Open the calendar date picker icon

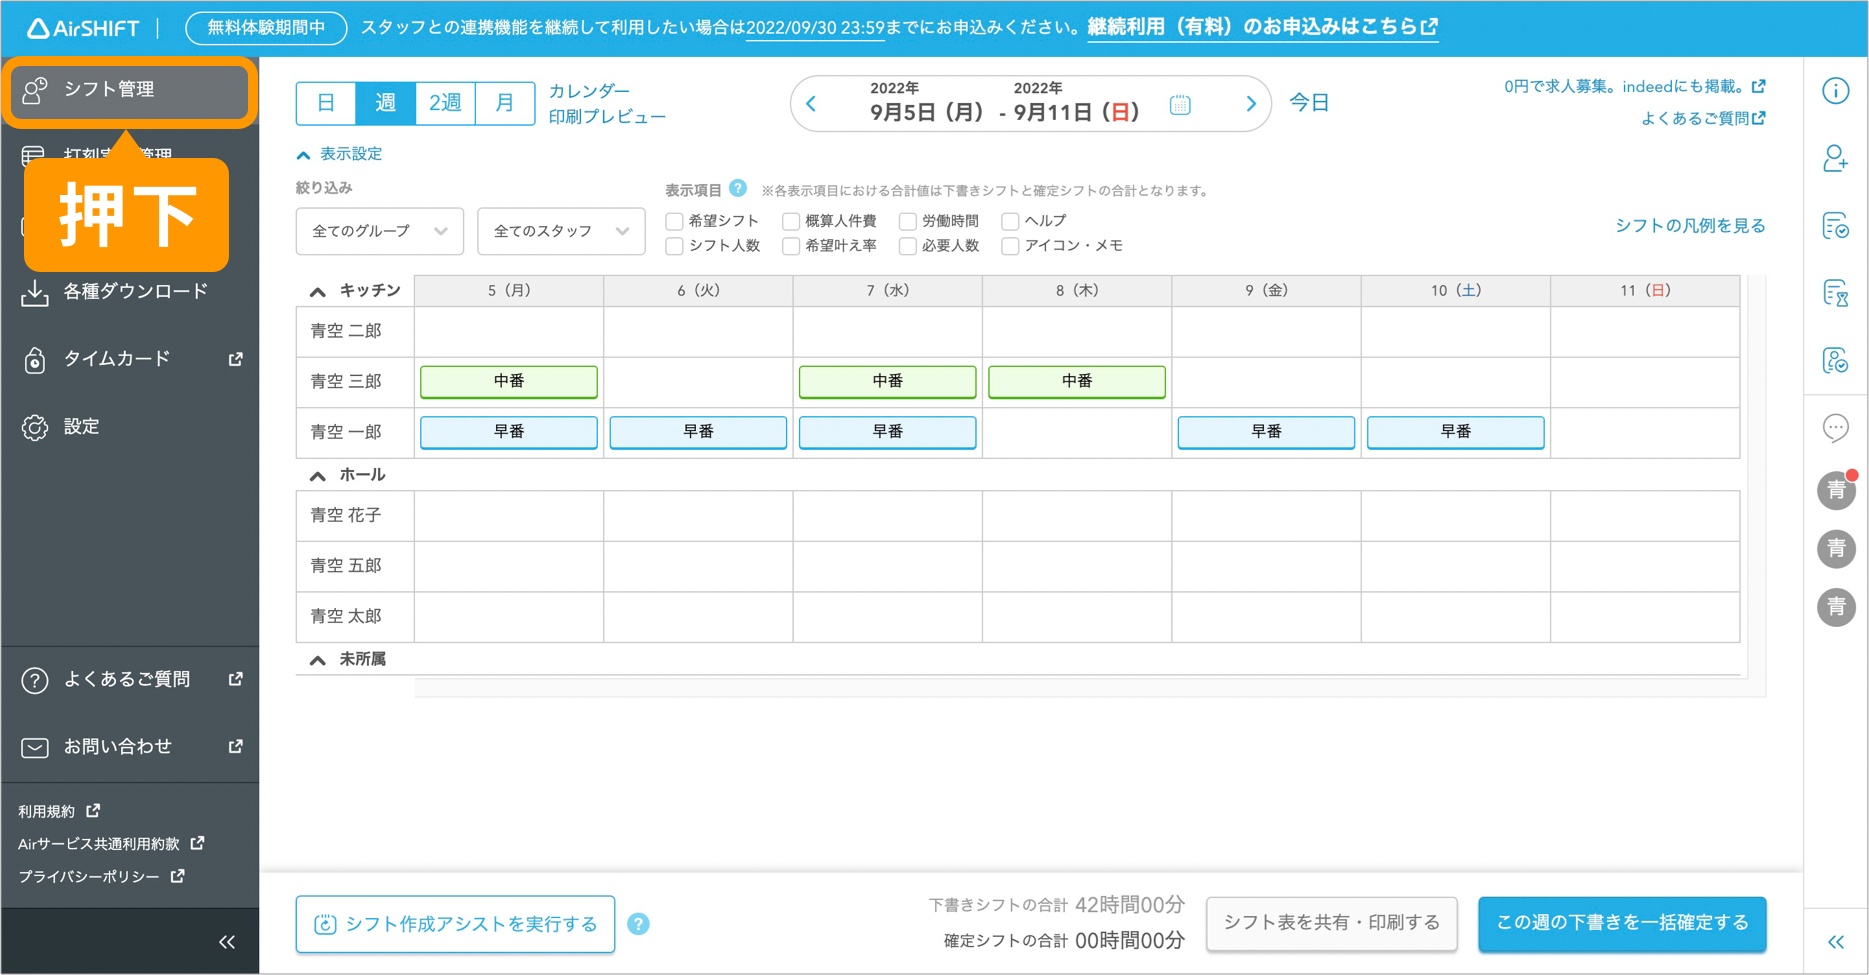[x=1180, y=105]
